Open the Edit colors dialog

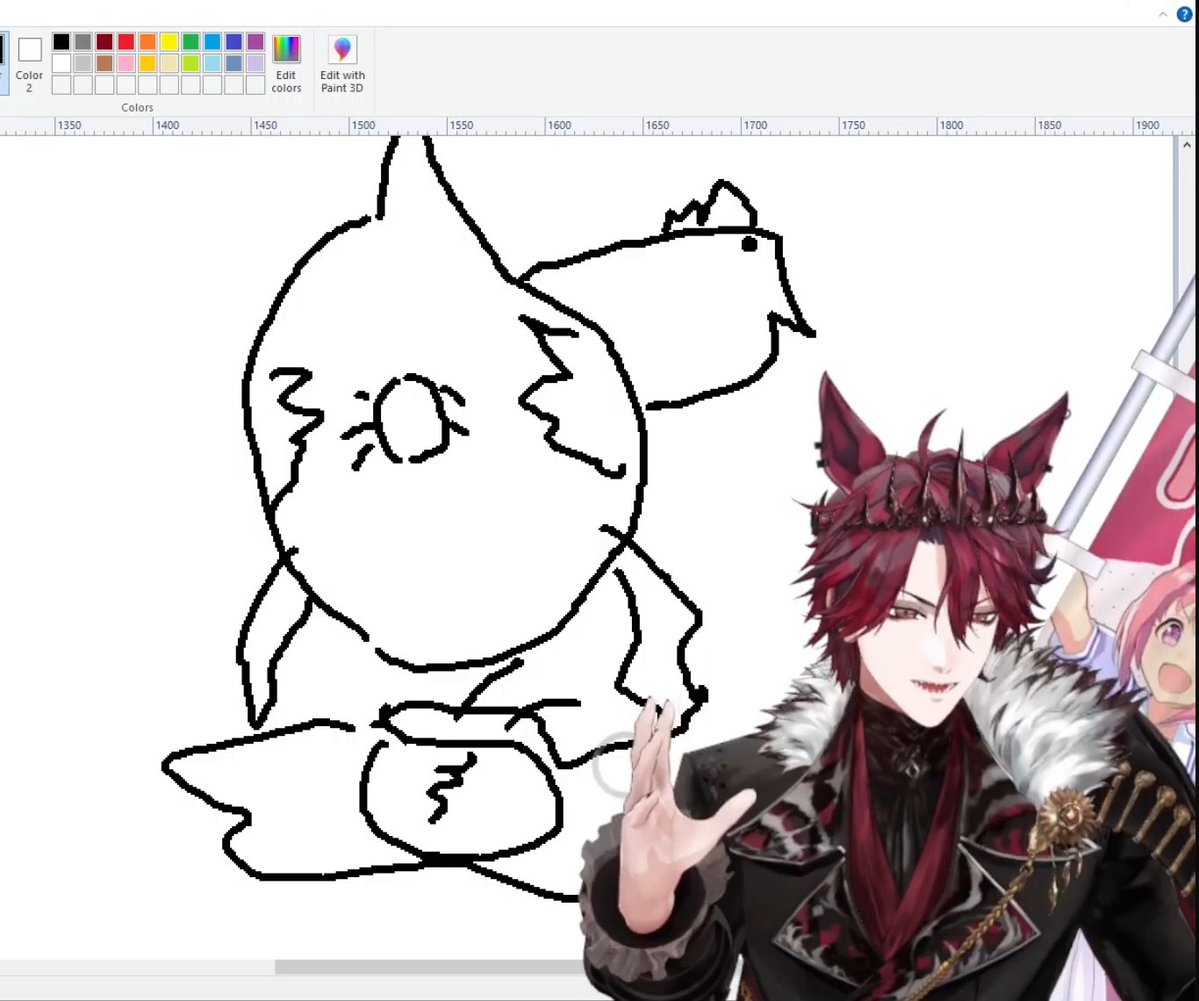(286, 64)
